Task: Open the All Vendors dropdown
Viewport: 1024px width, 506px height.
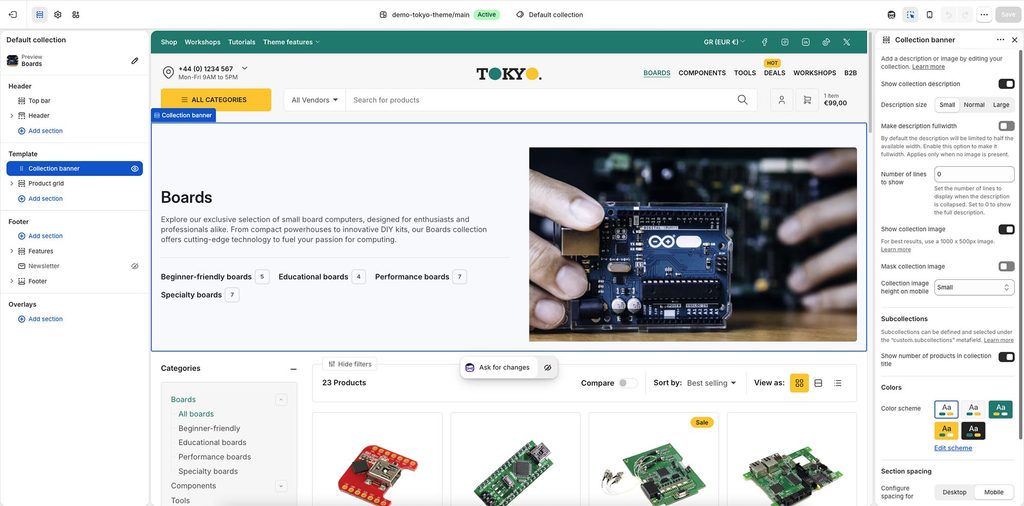Action: click(x=315, y=100)
